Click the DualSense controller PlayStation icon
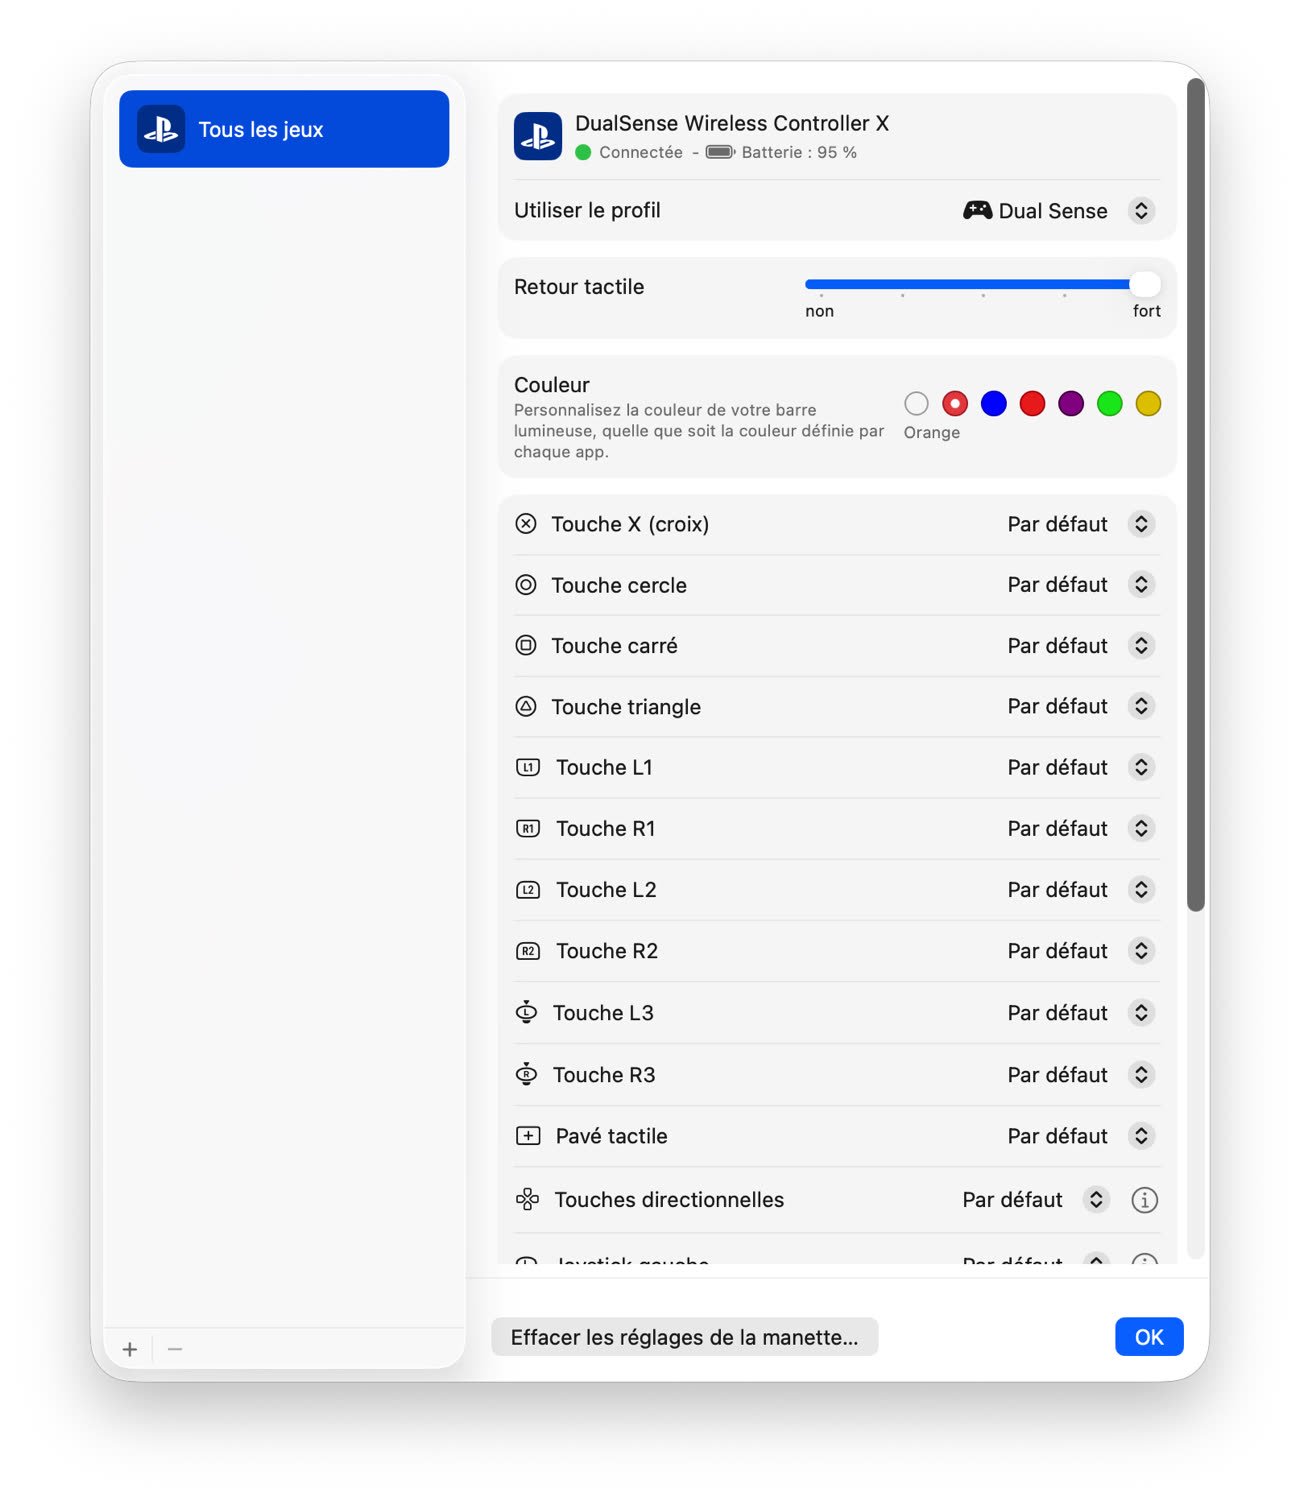This screenshot has width=1300, height=1501. click(538, 136)
